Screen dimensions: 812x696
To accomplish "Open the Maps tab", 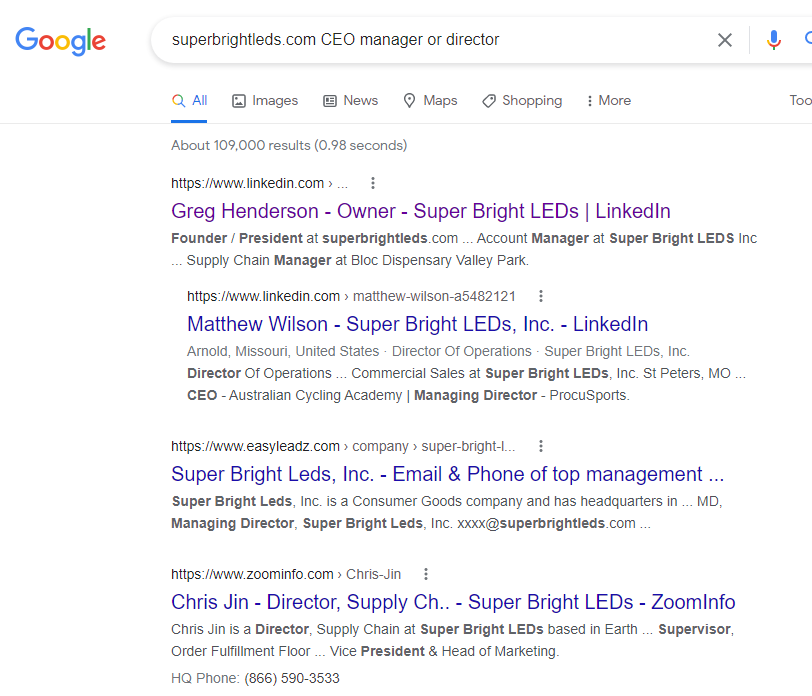I will pyautogui.click(x=430, y=100).
